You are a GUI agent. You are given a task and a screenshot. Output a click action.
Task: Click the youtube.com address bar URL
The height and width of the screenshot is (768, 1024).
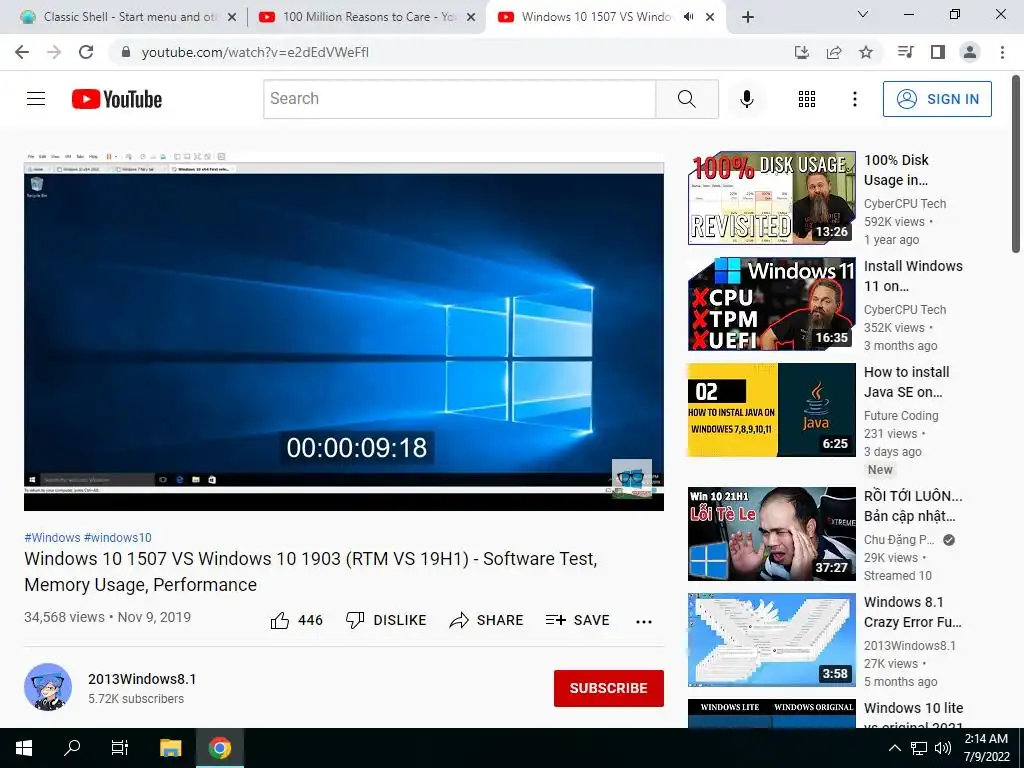click(x=255, y=52)
